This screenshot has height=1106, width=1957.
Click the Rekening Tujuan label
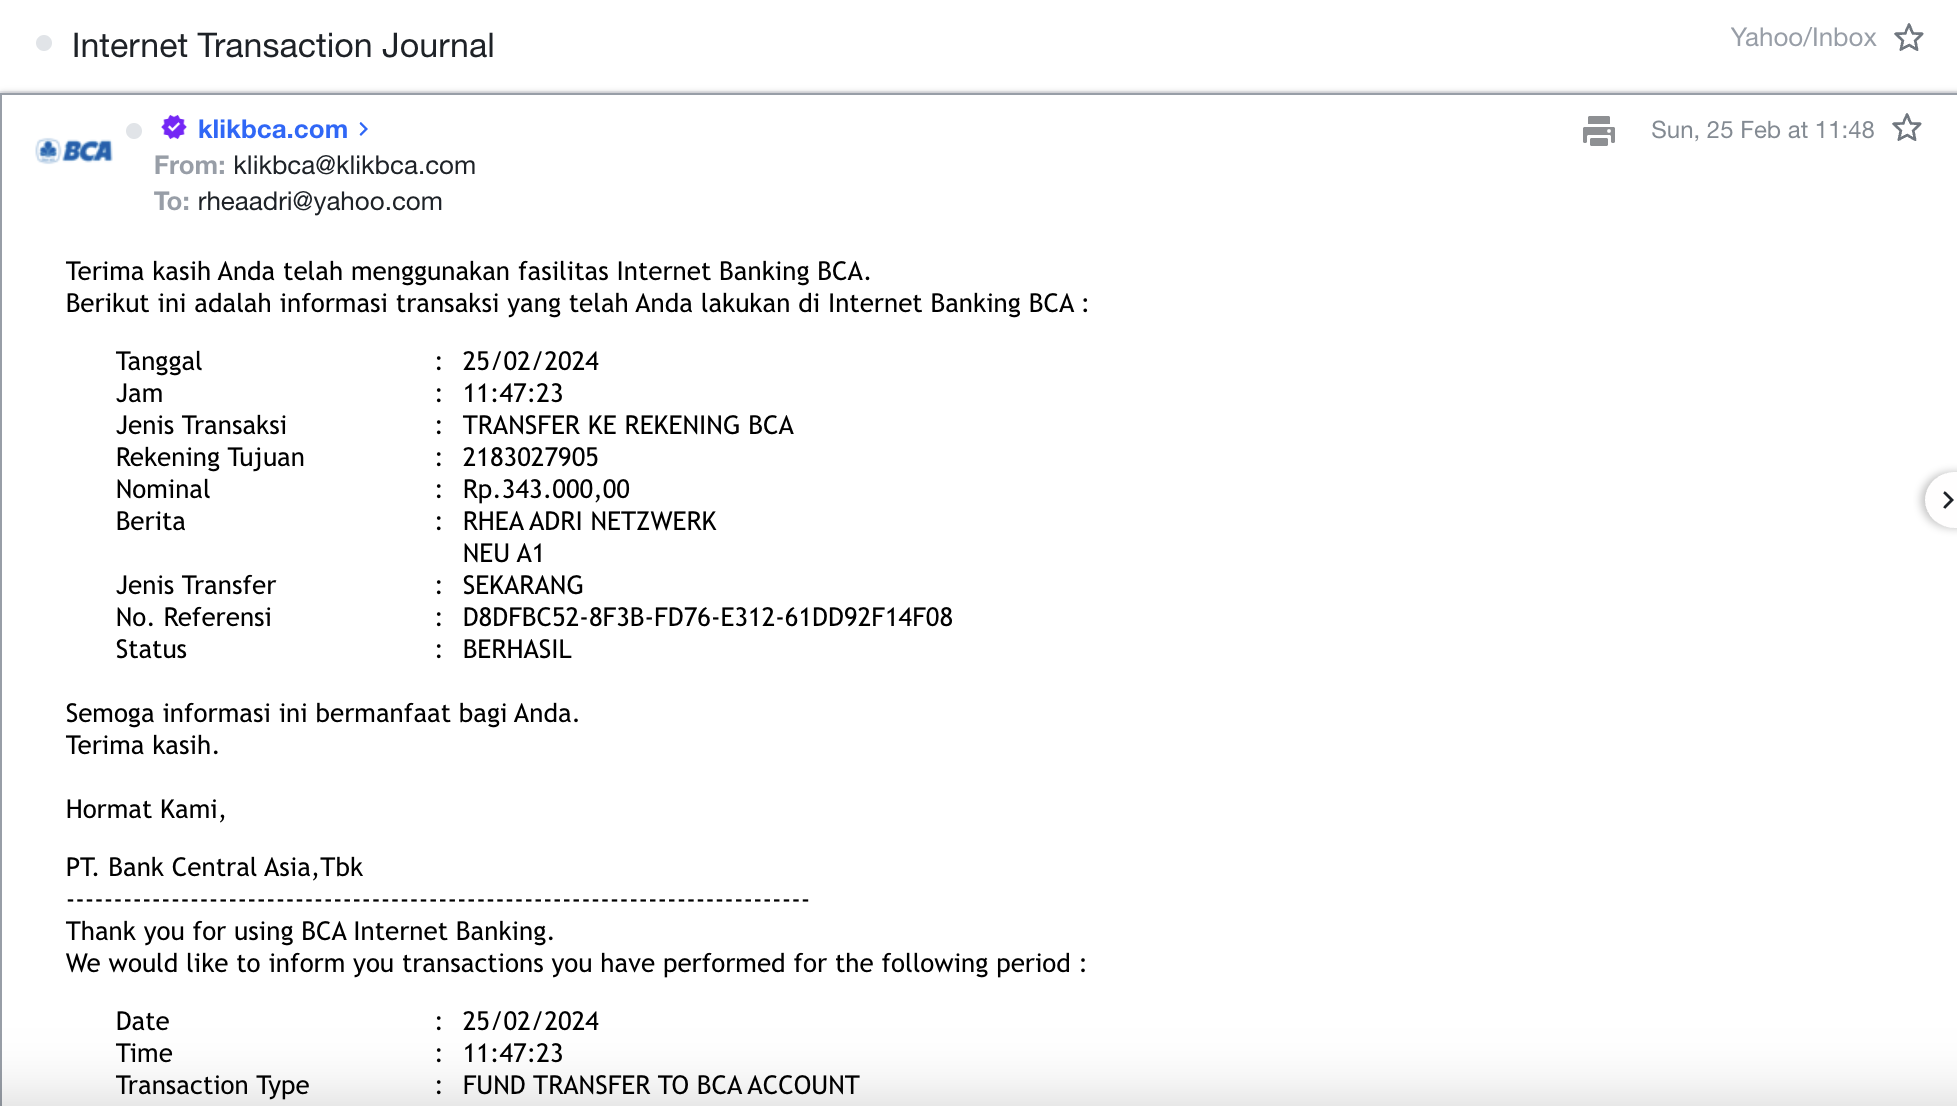(x=210, y=457)
